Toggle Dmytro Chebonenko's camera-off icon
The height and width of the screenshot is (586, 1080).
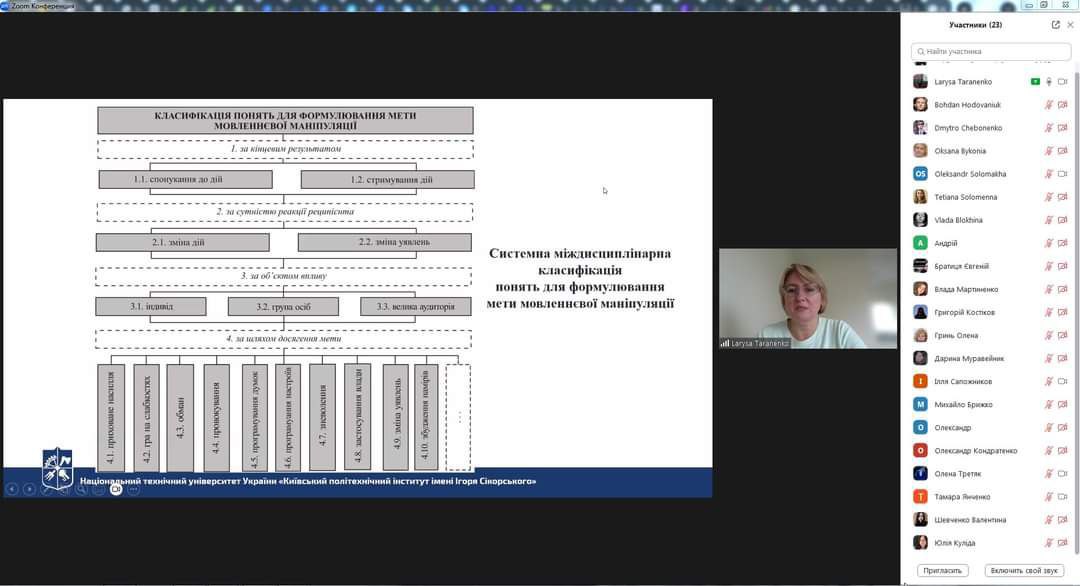1063,128
